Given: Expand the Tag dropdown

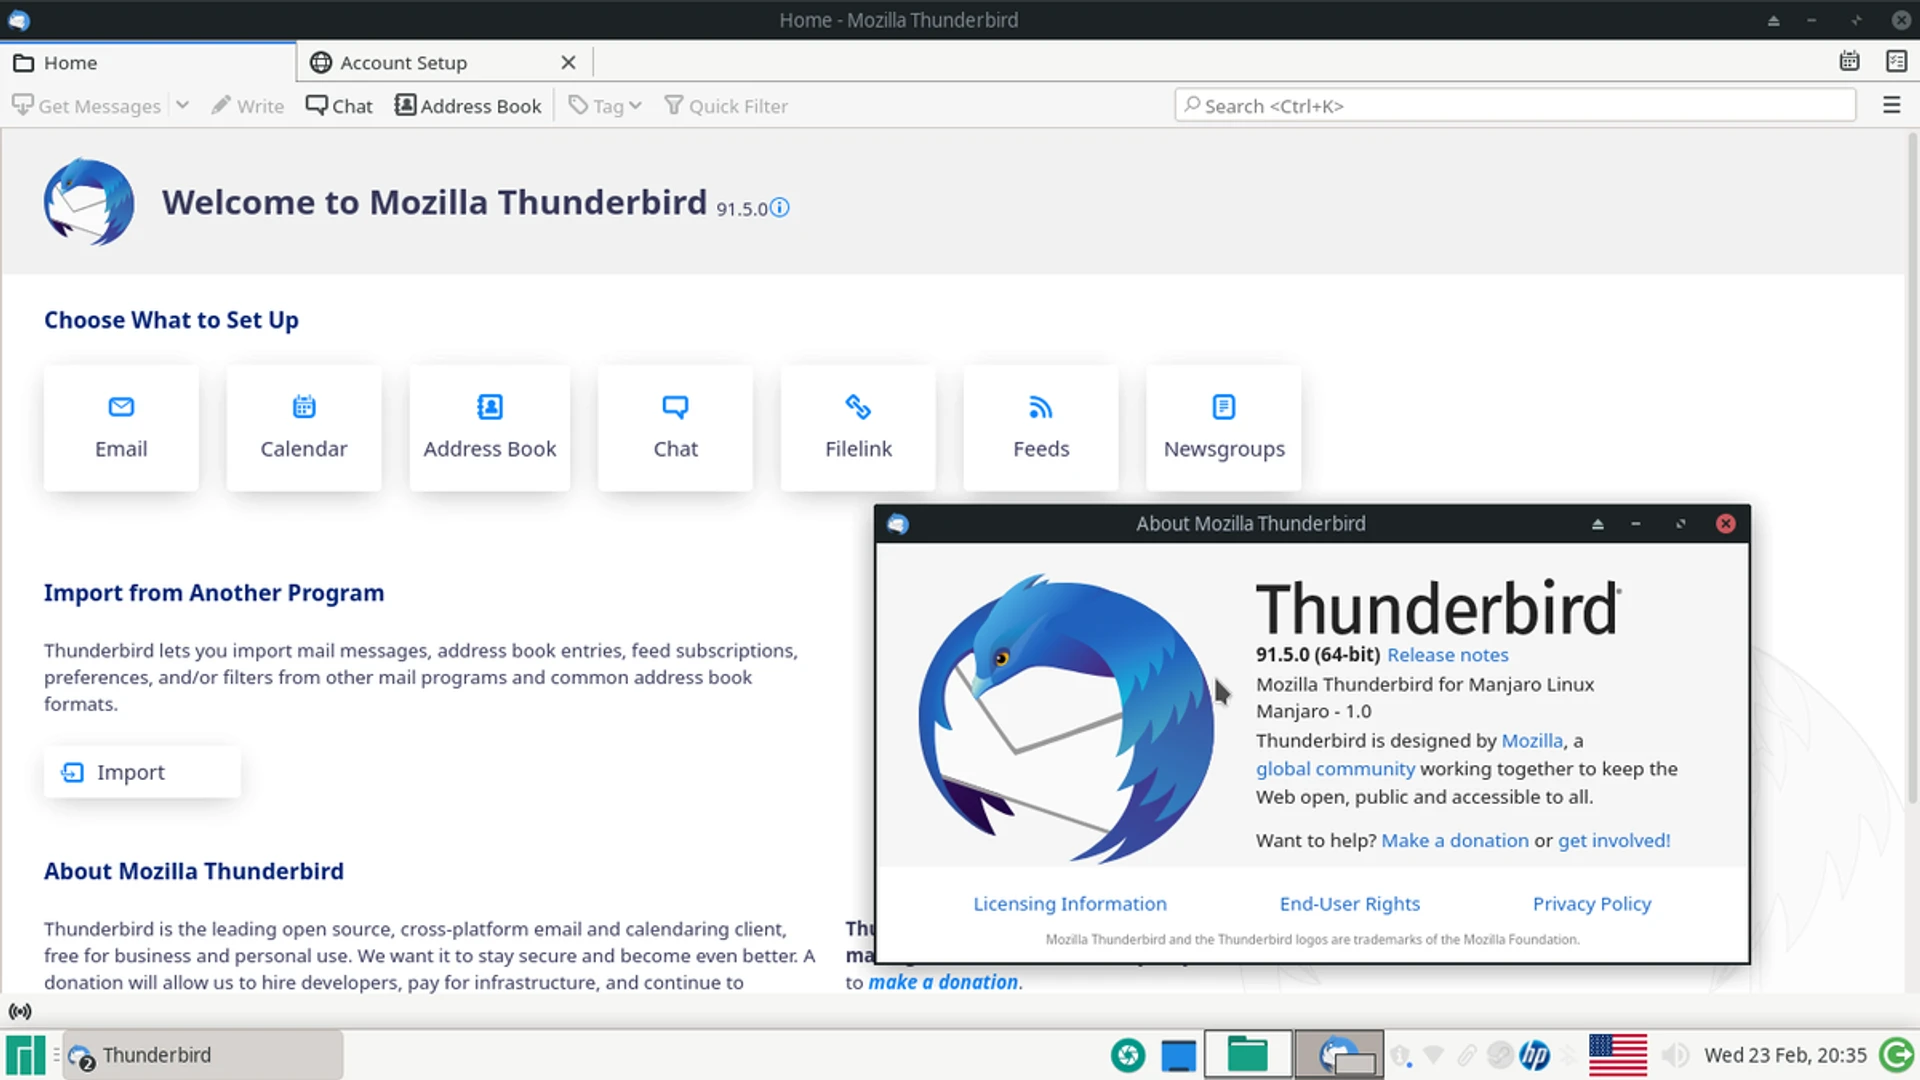Looking at the screenshot, I should 605,105.
